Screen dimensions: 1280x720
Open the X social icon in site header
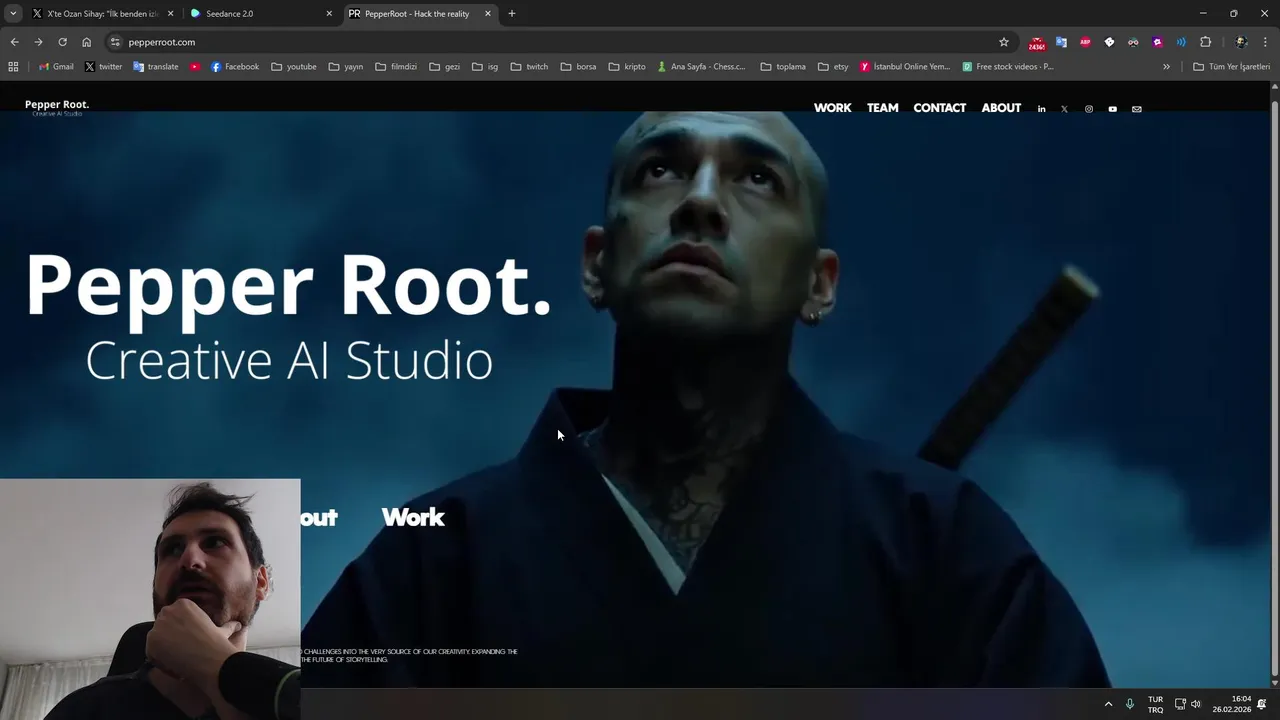point(1064,109)
